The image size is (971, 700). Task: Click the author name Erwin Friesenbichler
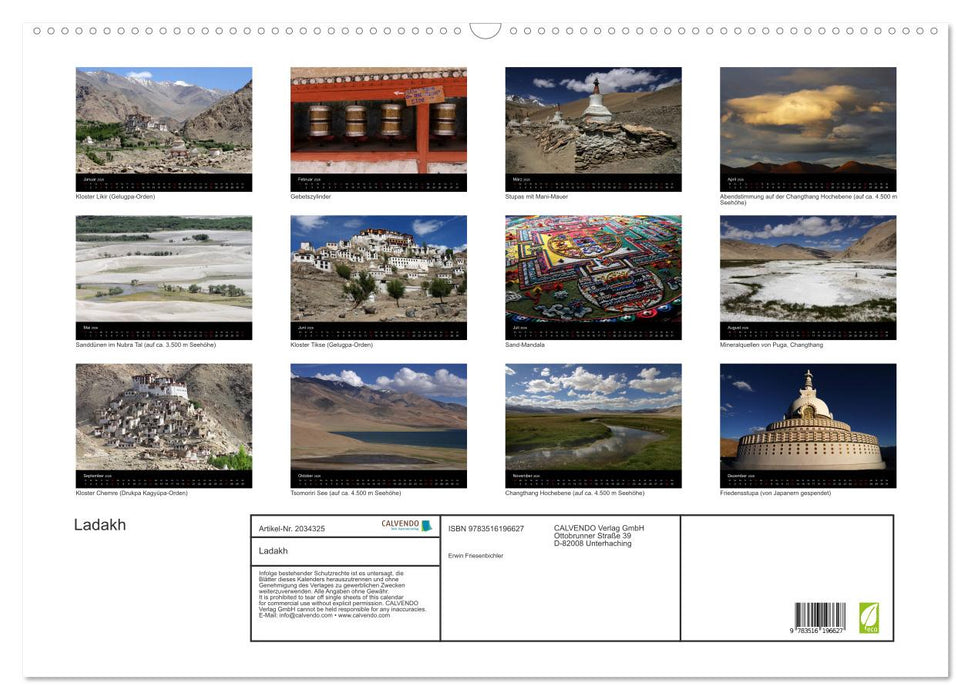click(475, 555)
